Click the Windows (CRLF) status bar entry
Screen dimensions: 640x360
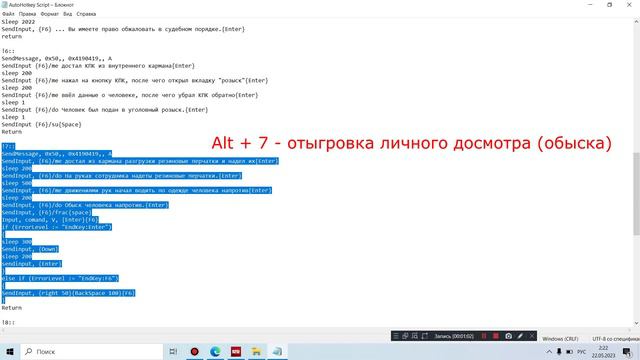[x=560, y=339]
